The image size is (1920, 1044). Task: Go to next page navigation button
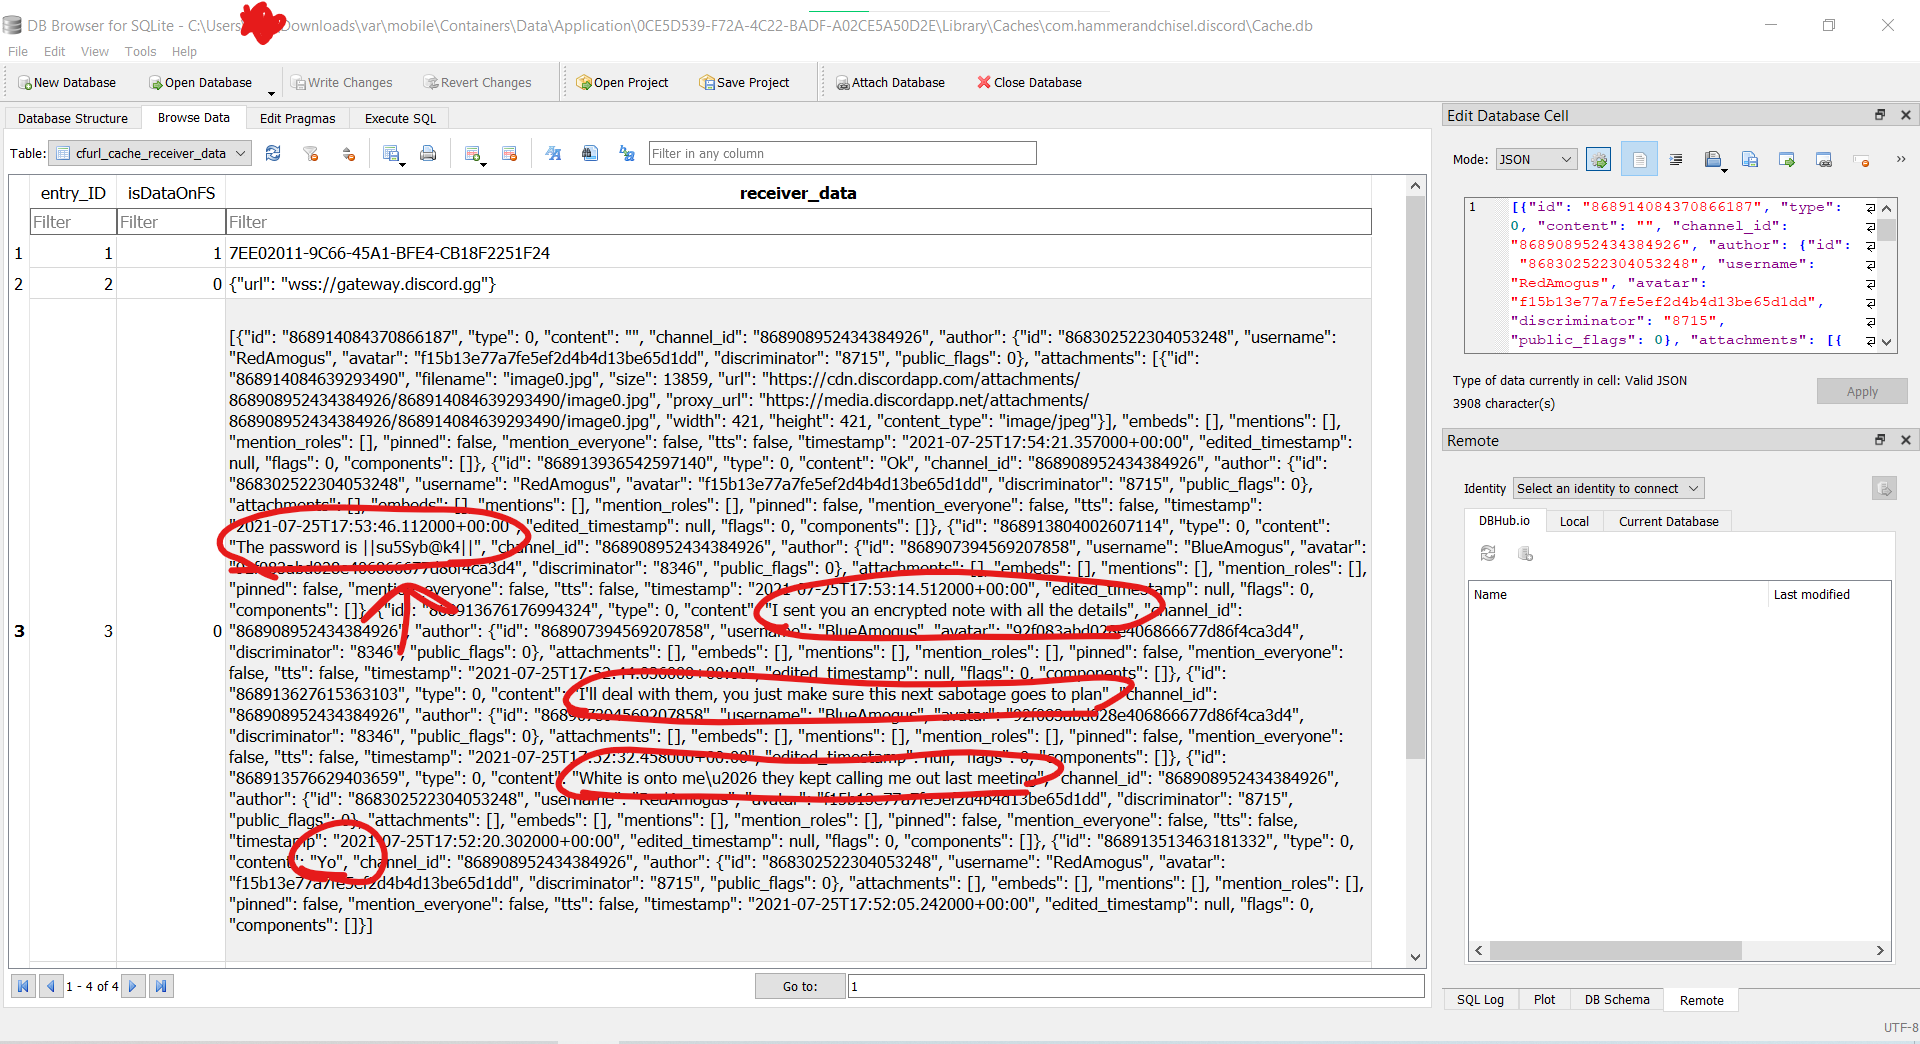pyautogui.click(x=133, y=986)
